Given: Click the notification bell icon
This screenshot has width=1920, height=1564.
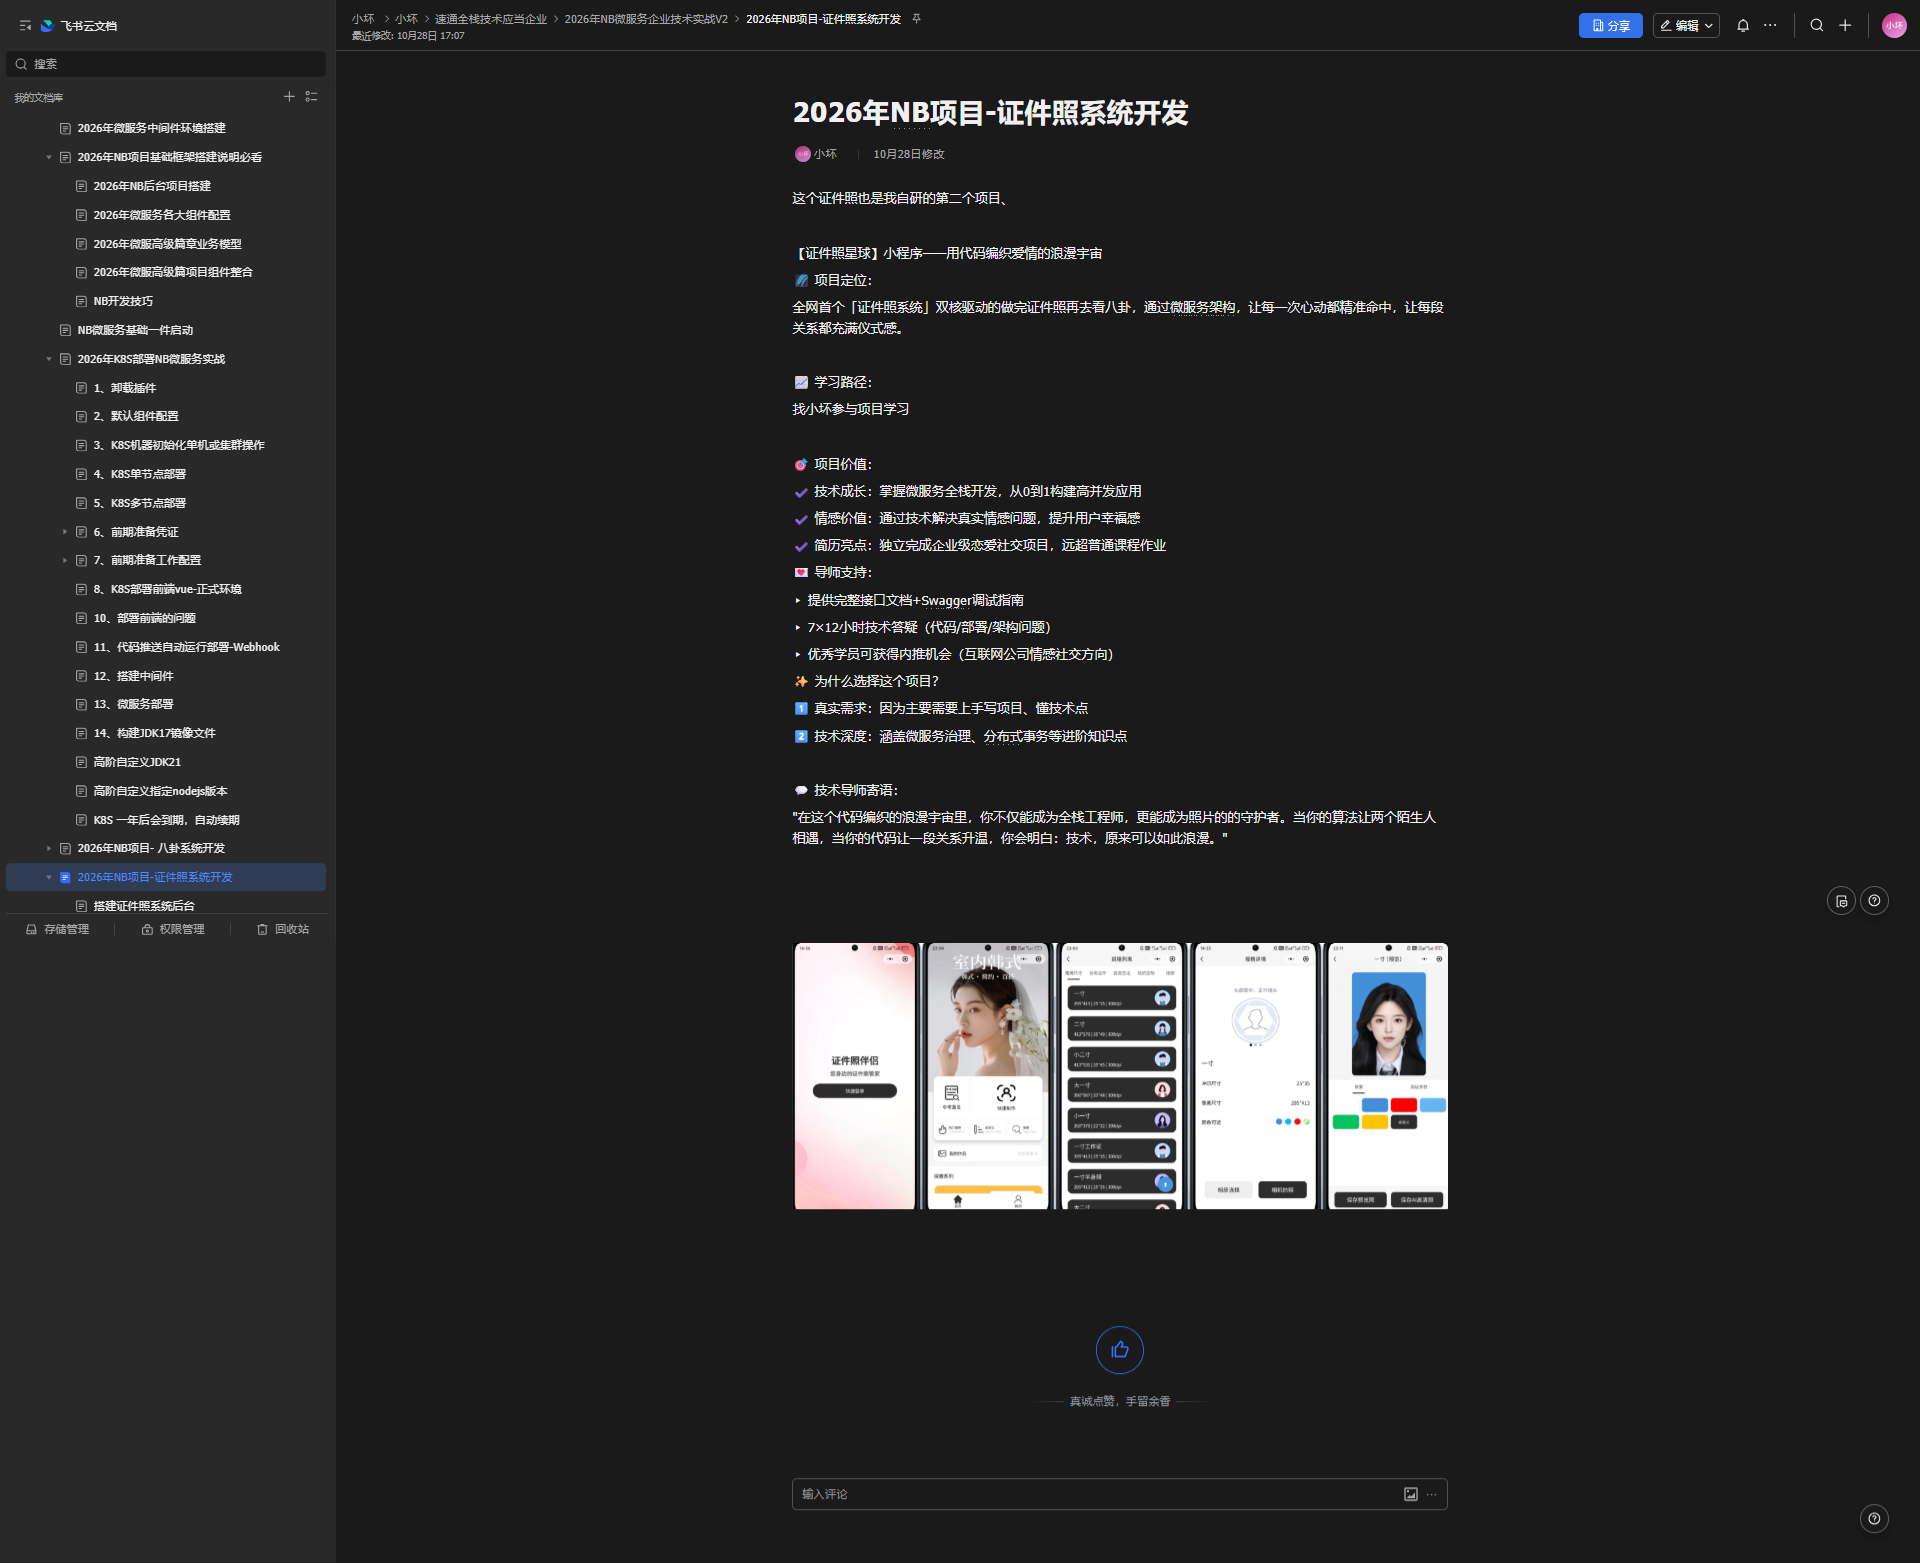Looking at the screenshot, I should [x=1743, y=26].
